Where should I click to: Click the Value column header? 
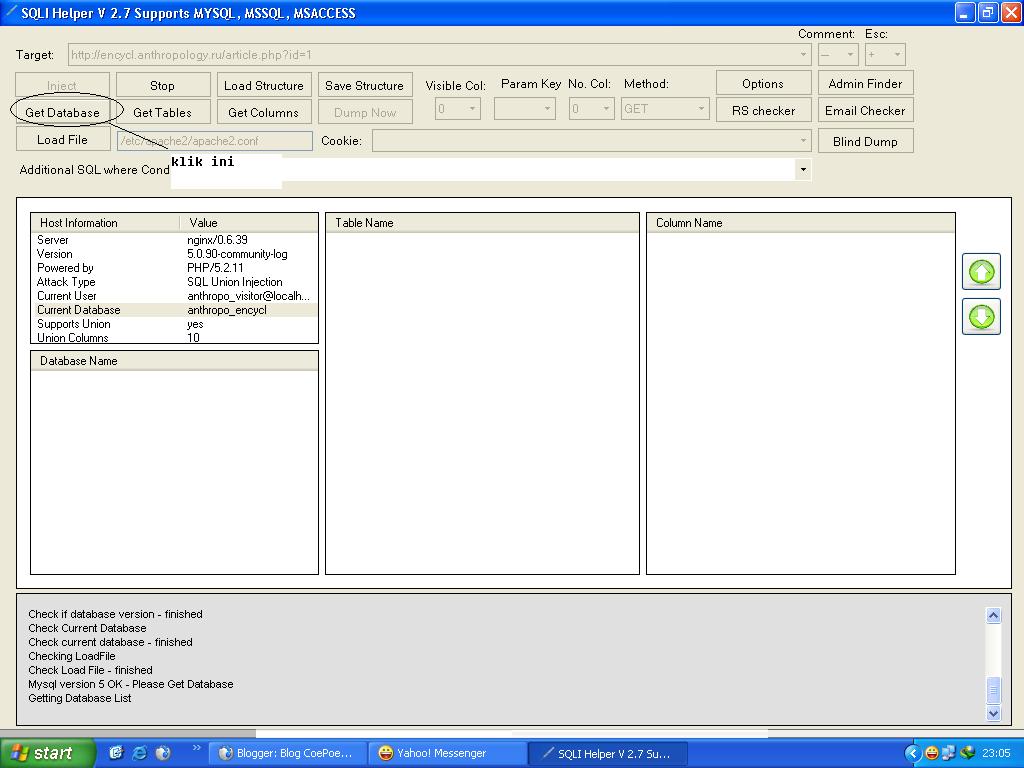[x=248, y=223]
